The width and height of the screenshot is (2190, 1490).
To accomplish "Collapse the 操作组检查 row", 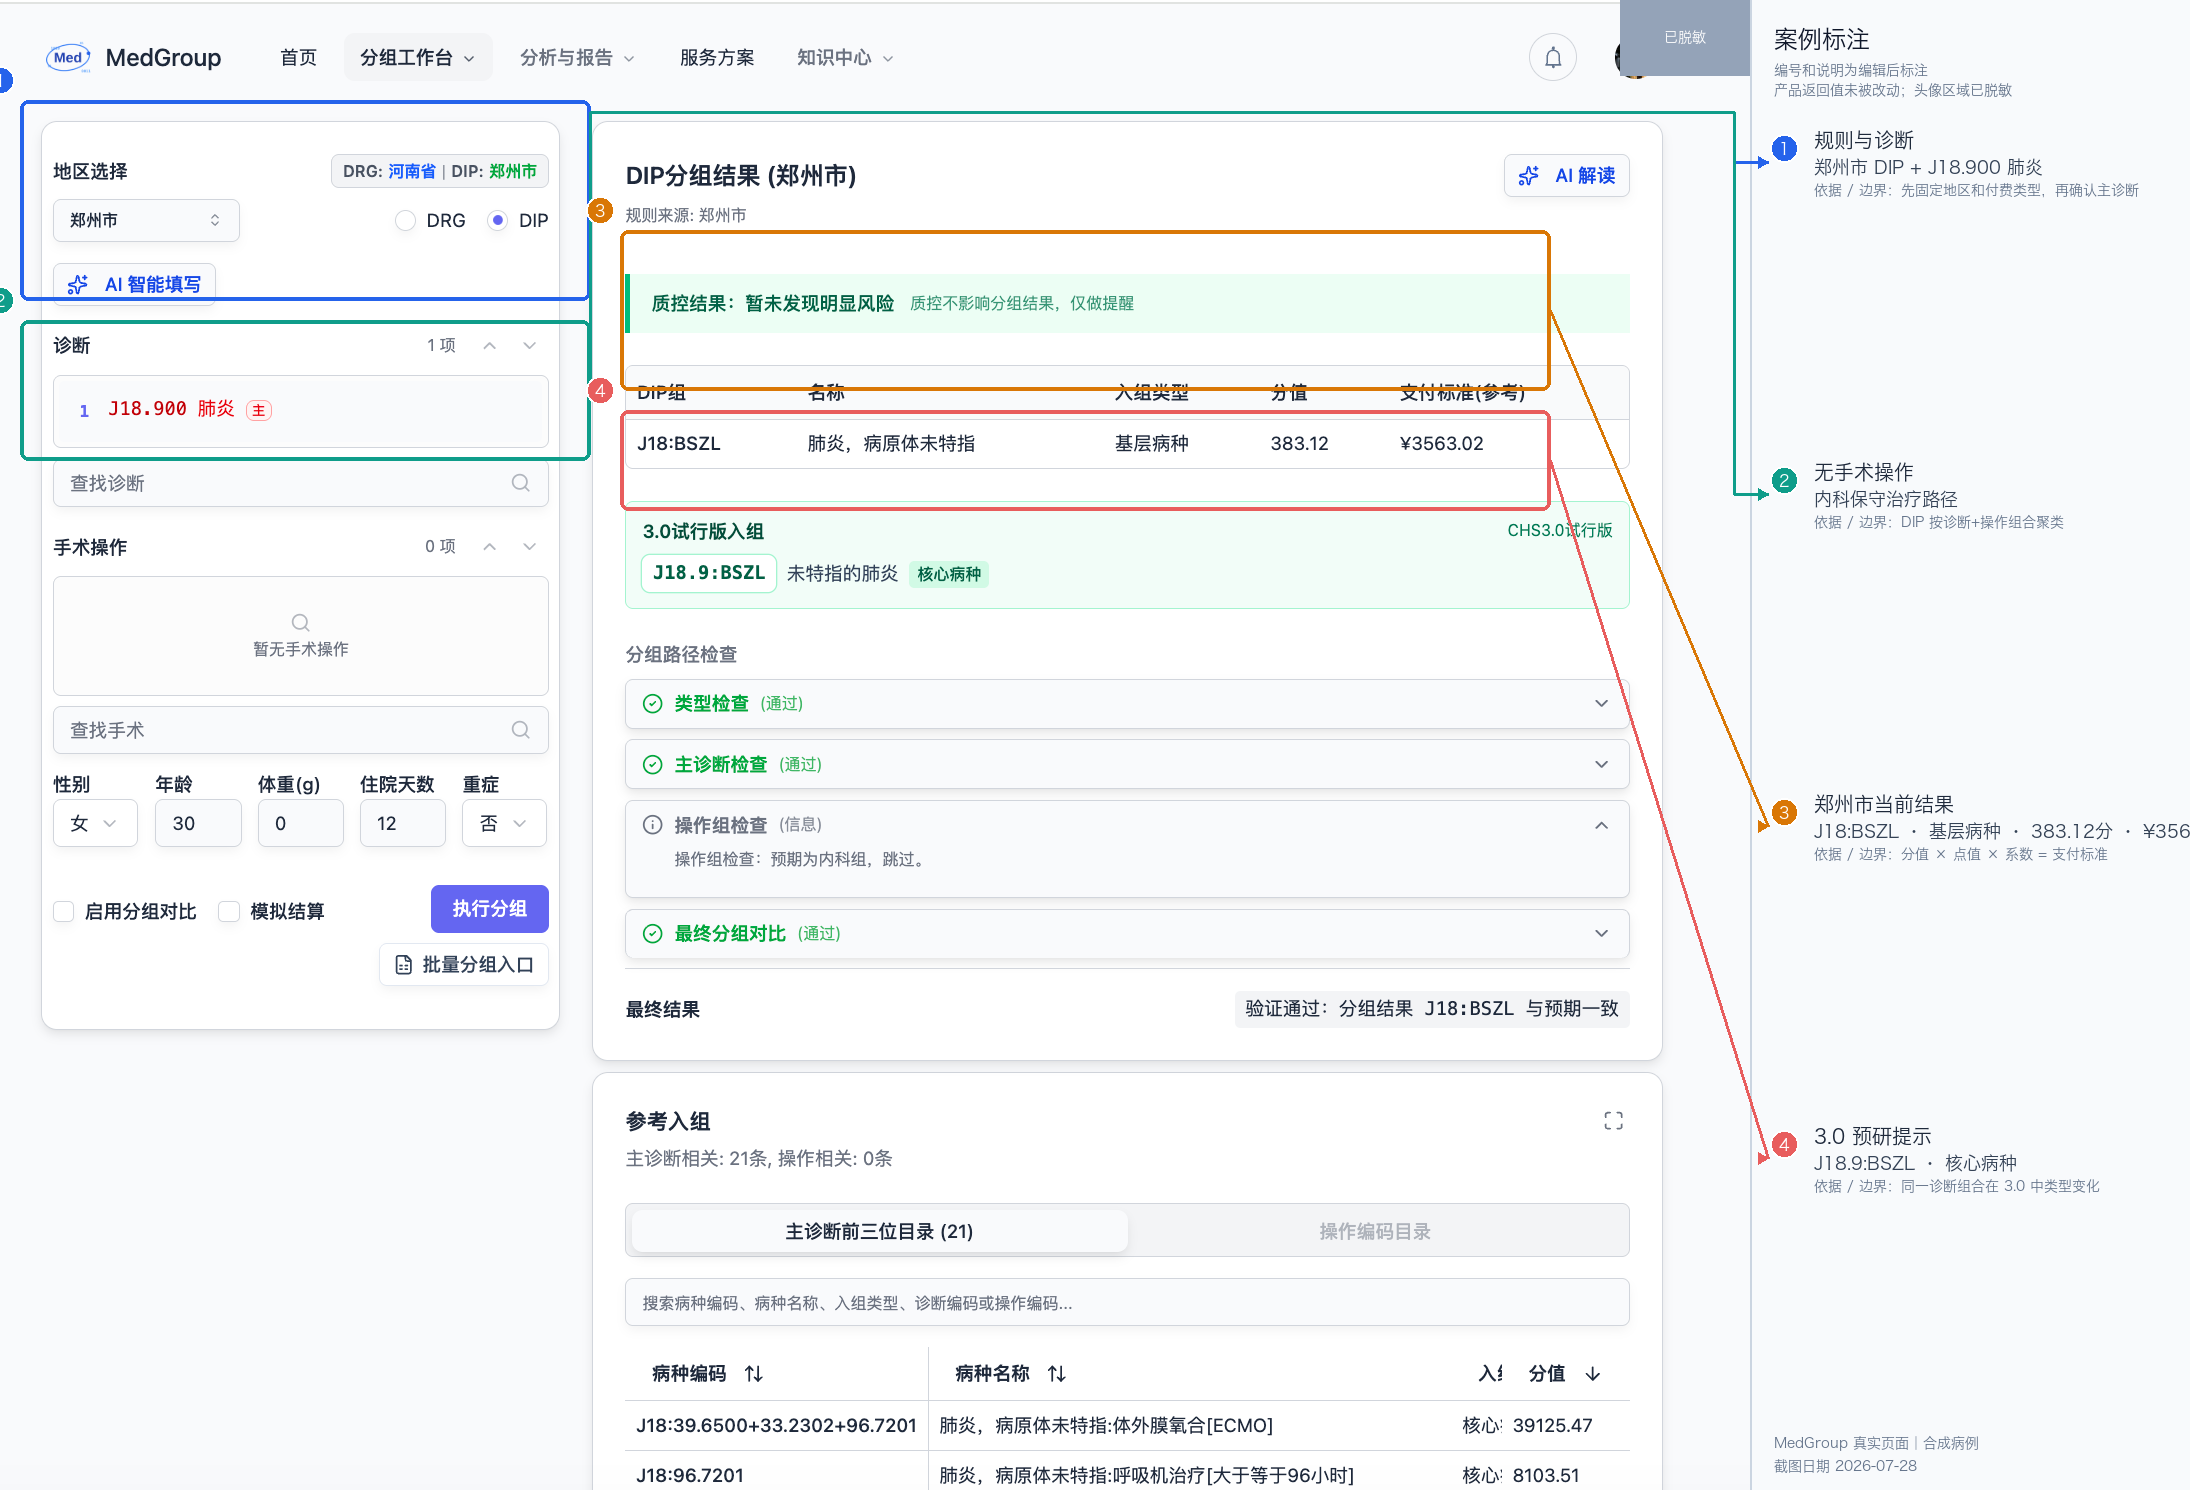I will pyautogui.click(x=1601, y=825).
